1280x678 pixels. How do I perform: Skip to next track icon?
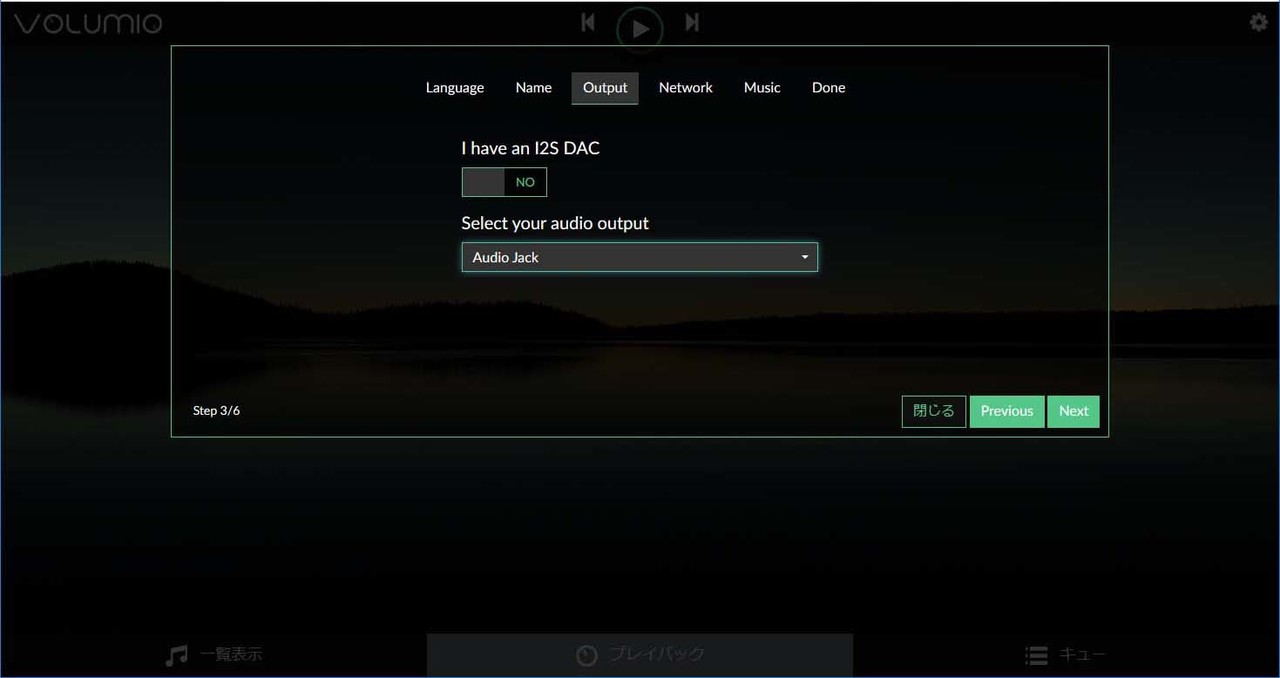click(692, 22)
